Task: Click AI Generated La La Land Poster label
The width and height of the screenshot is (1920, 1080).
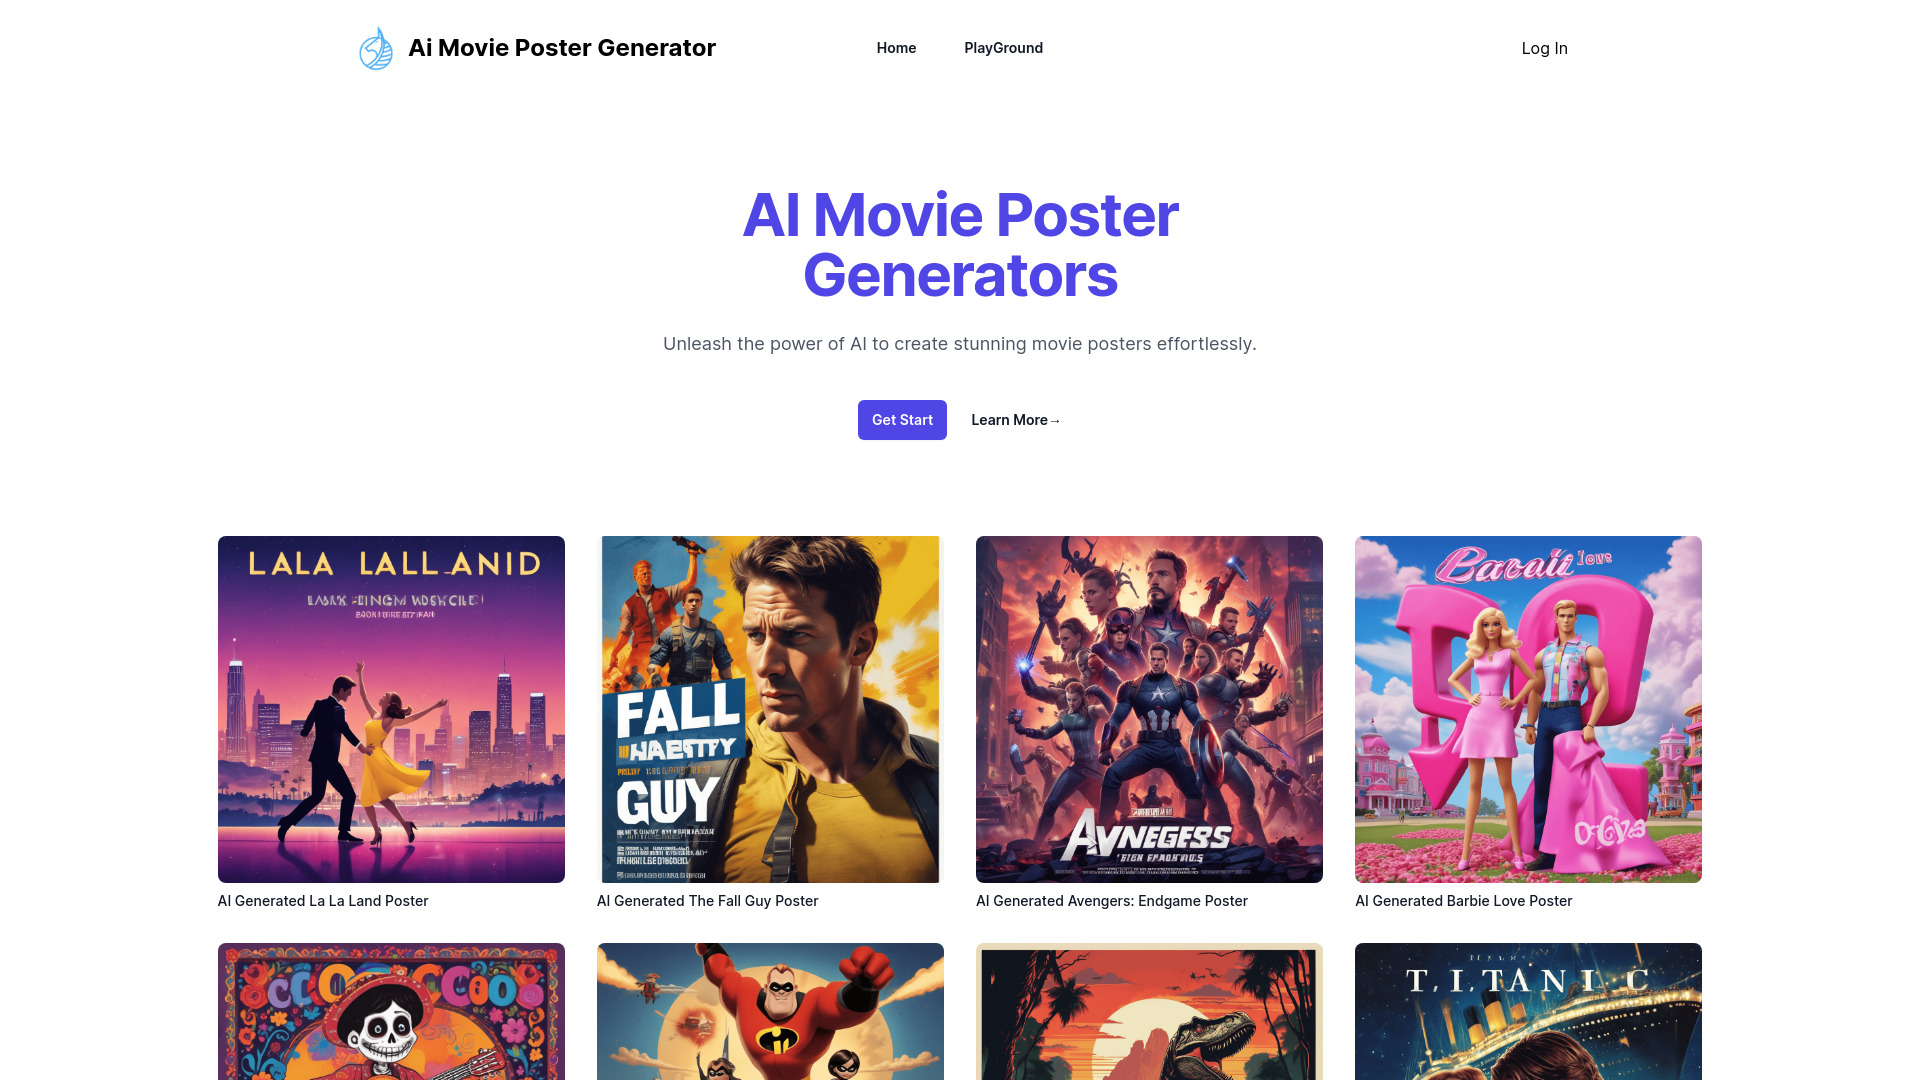Action: pyautogui.click(x=322, y=901)
